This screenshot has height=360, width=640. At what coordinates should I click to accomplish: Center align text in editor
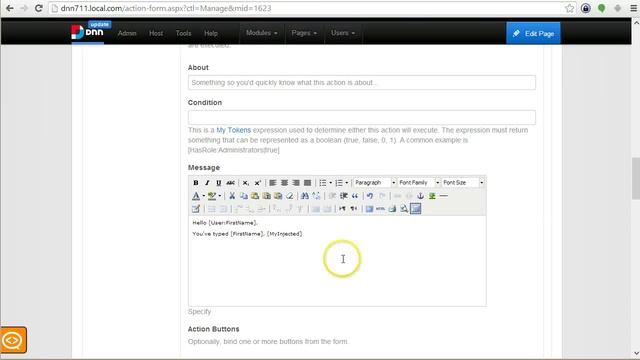(284, 183)
